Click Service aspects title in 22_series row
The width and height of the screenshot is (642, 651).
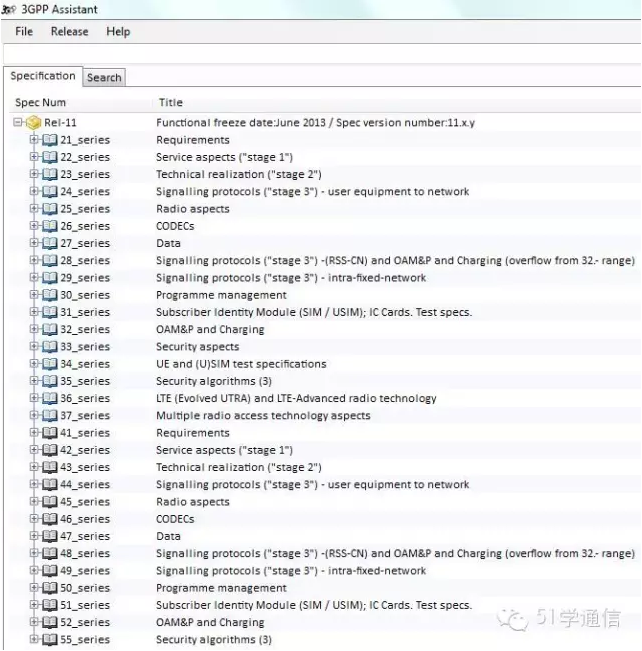pyautogui.click(x=225, y=157)
